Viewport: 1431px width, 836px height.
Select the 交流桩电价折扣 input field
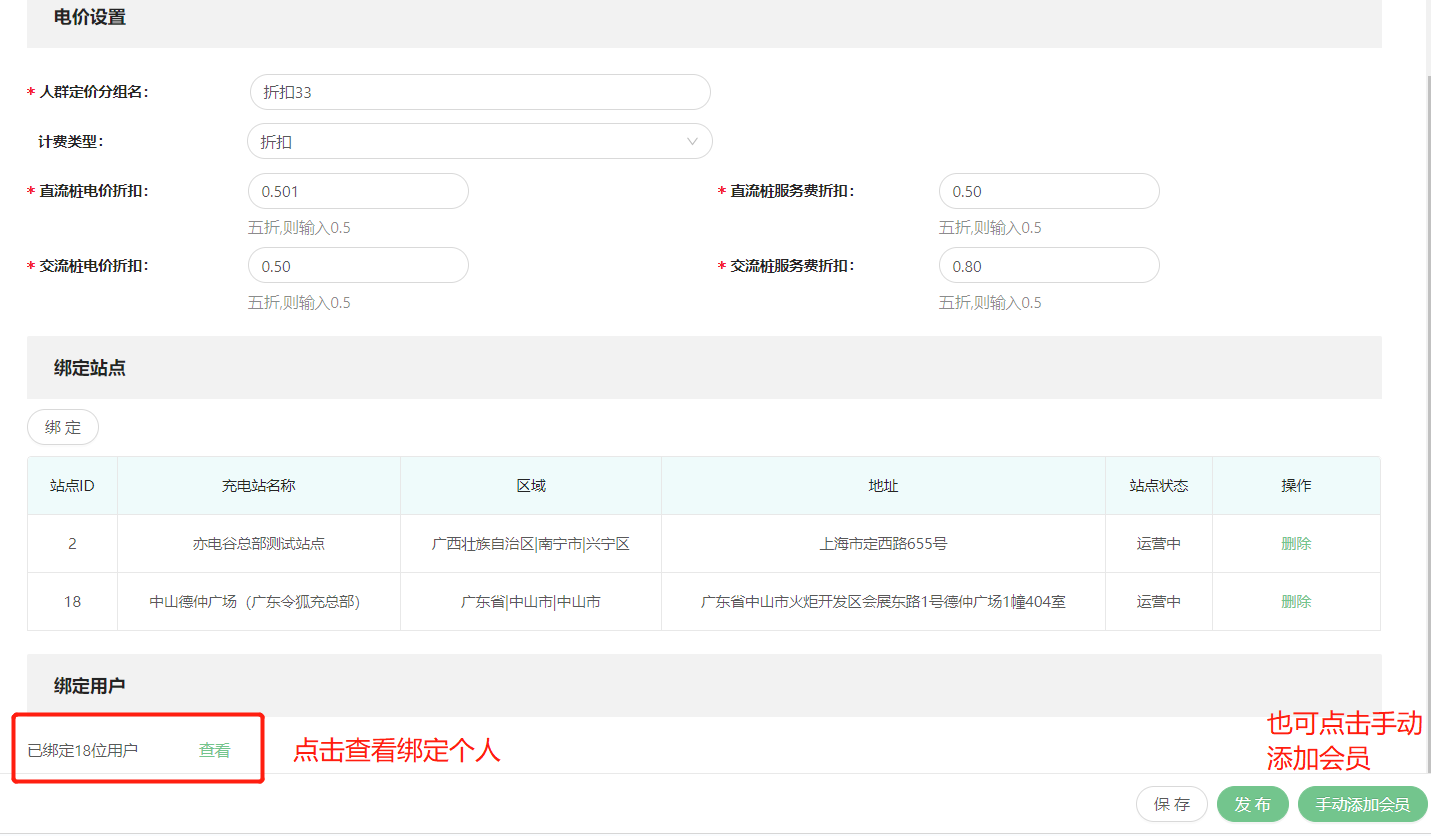(357, 266)
